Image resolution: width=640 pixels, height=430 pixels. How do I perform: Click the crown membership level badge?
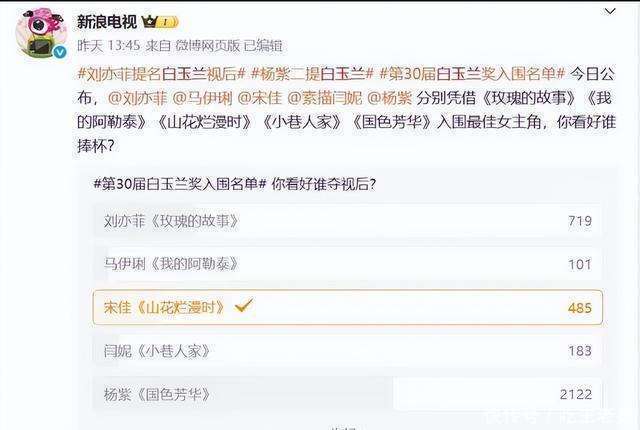tap(160, 21)
